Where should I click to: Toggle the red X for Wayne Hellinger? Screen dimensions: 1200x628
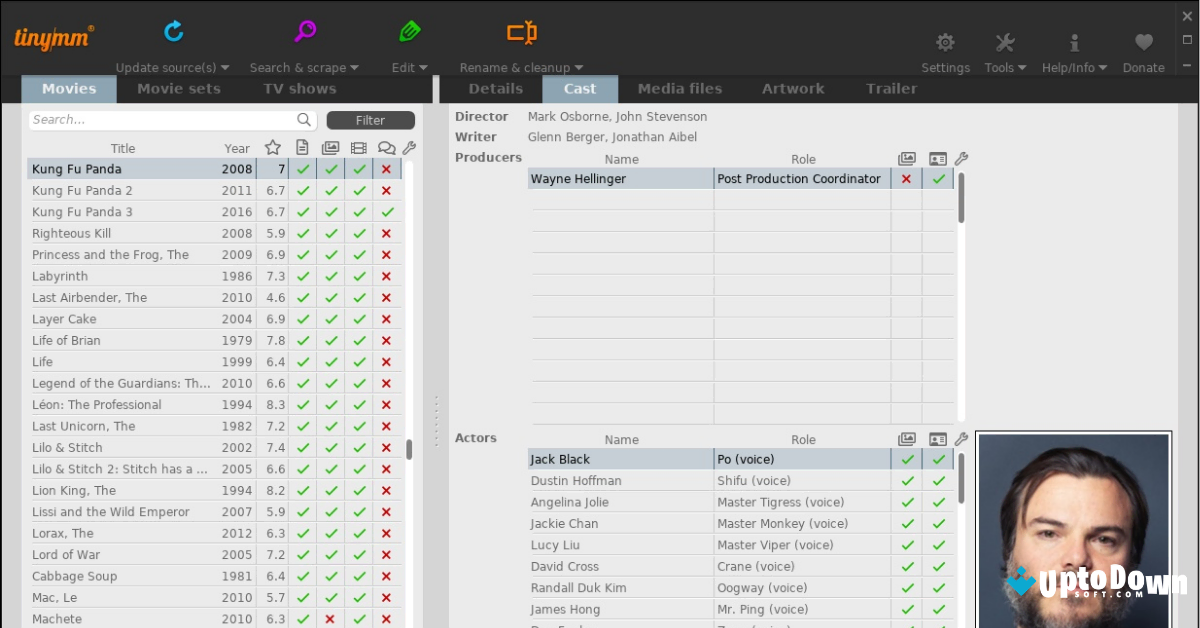point(906,179)
